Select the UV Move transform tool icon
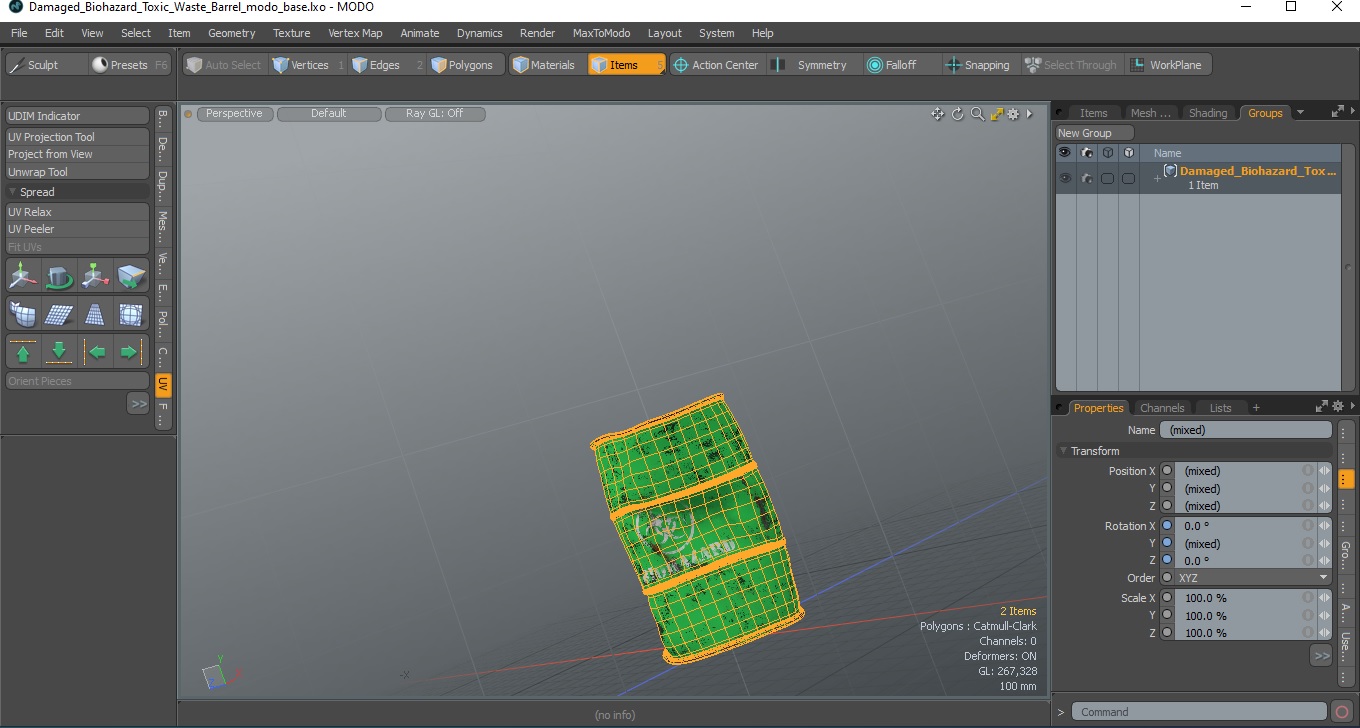 click(23, 276)
